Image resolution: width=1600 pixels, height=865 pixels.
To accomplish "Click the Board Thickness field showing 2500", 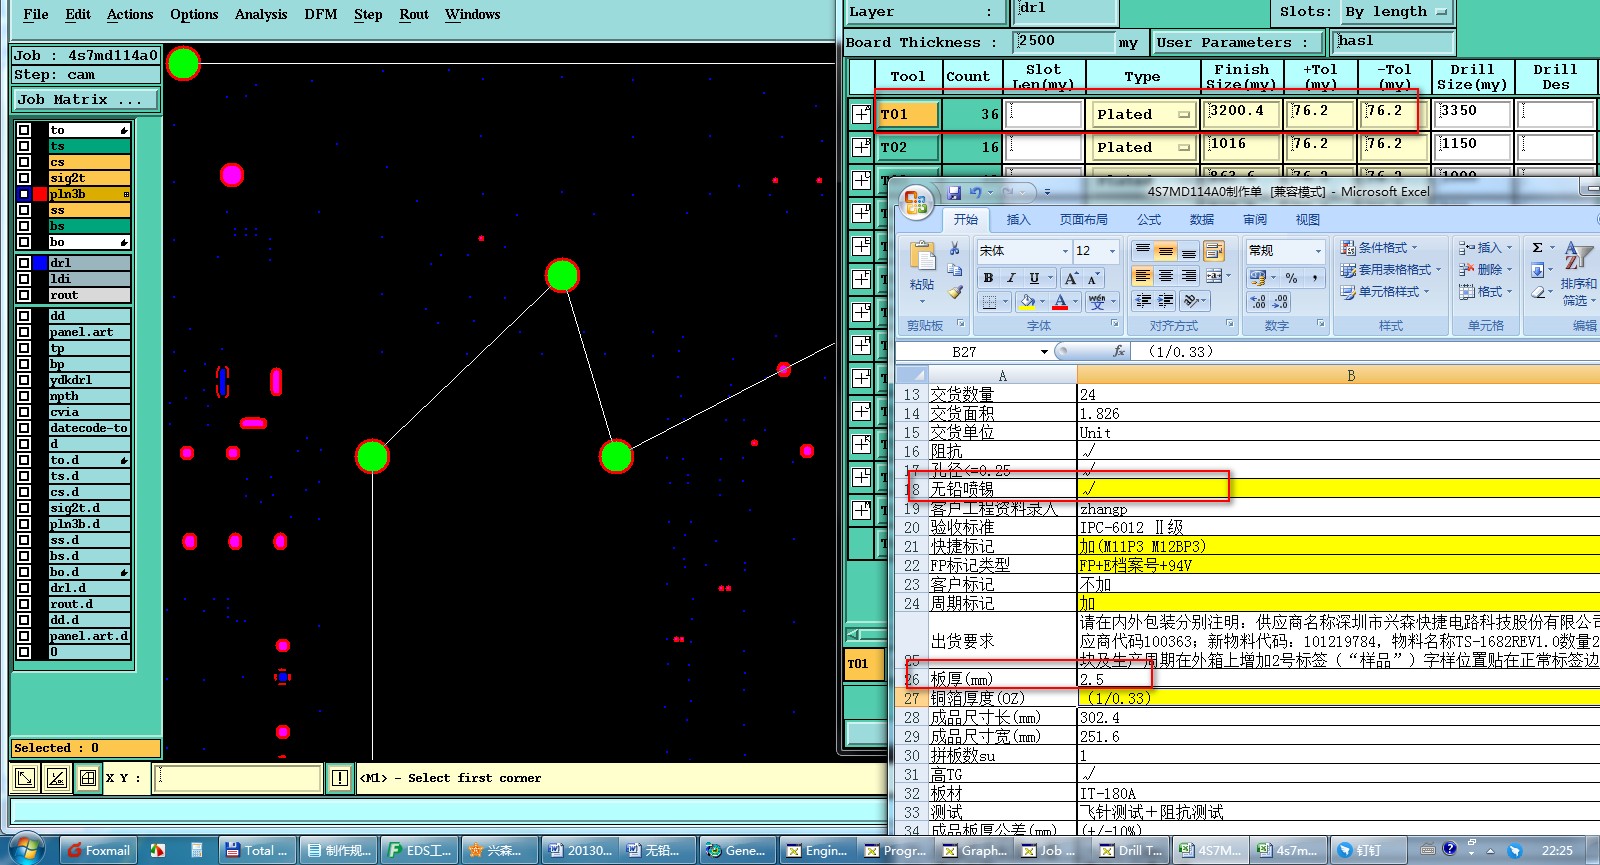I will pyautogui.click(x=1064, y=42).
